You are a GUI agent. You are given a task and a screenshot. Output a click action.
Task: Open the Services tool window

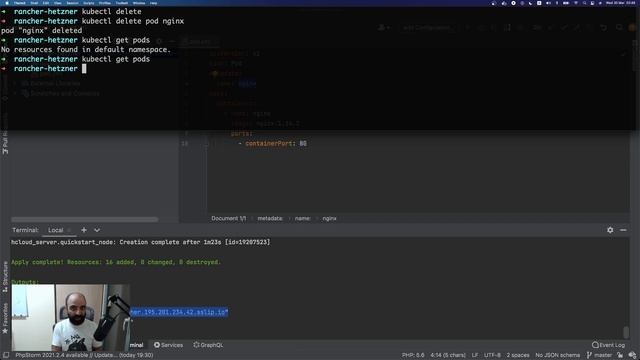tap(168, 345)
